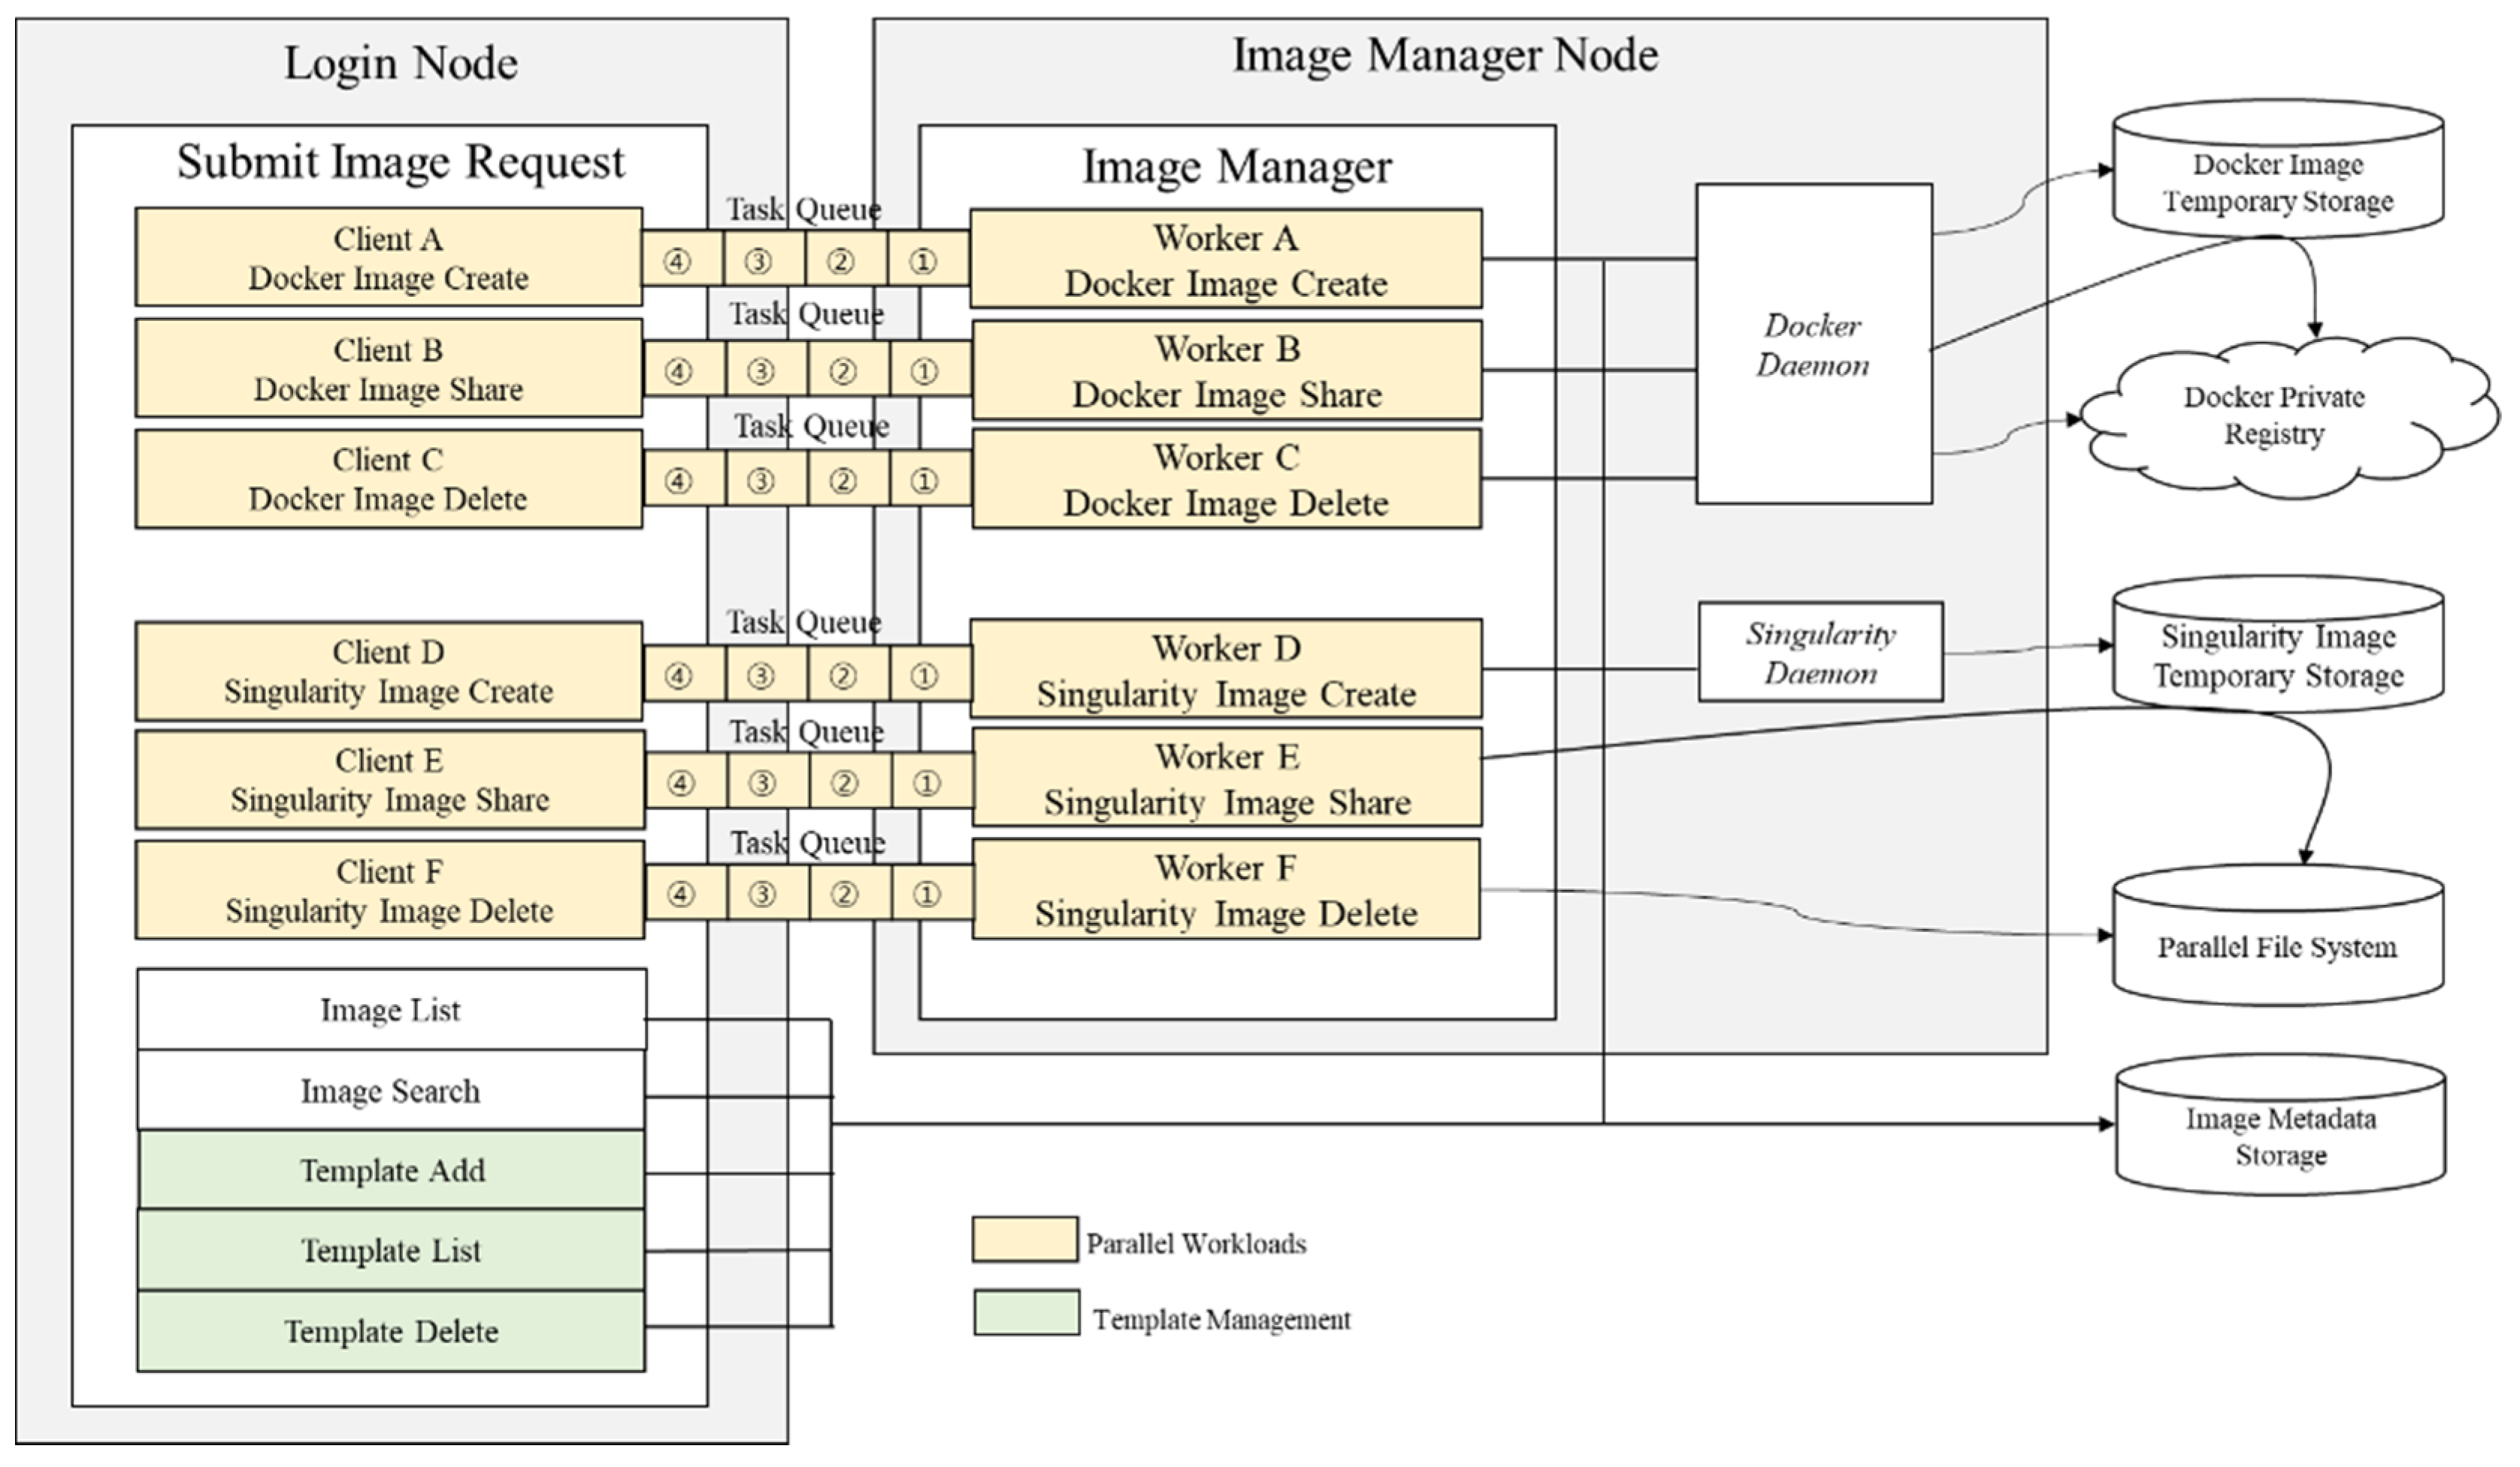
Task: Click the Singularity Daemon box
Action: click(x=1820, y=652)
